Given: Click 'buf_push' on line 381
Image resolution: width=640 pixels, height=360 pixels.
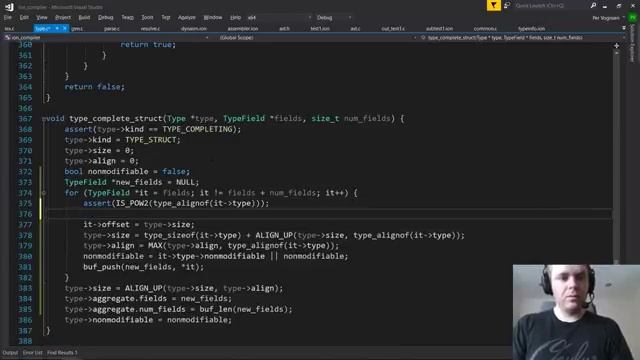Looking at the screenshot, I should click(102, 267).
